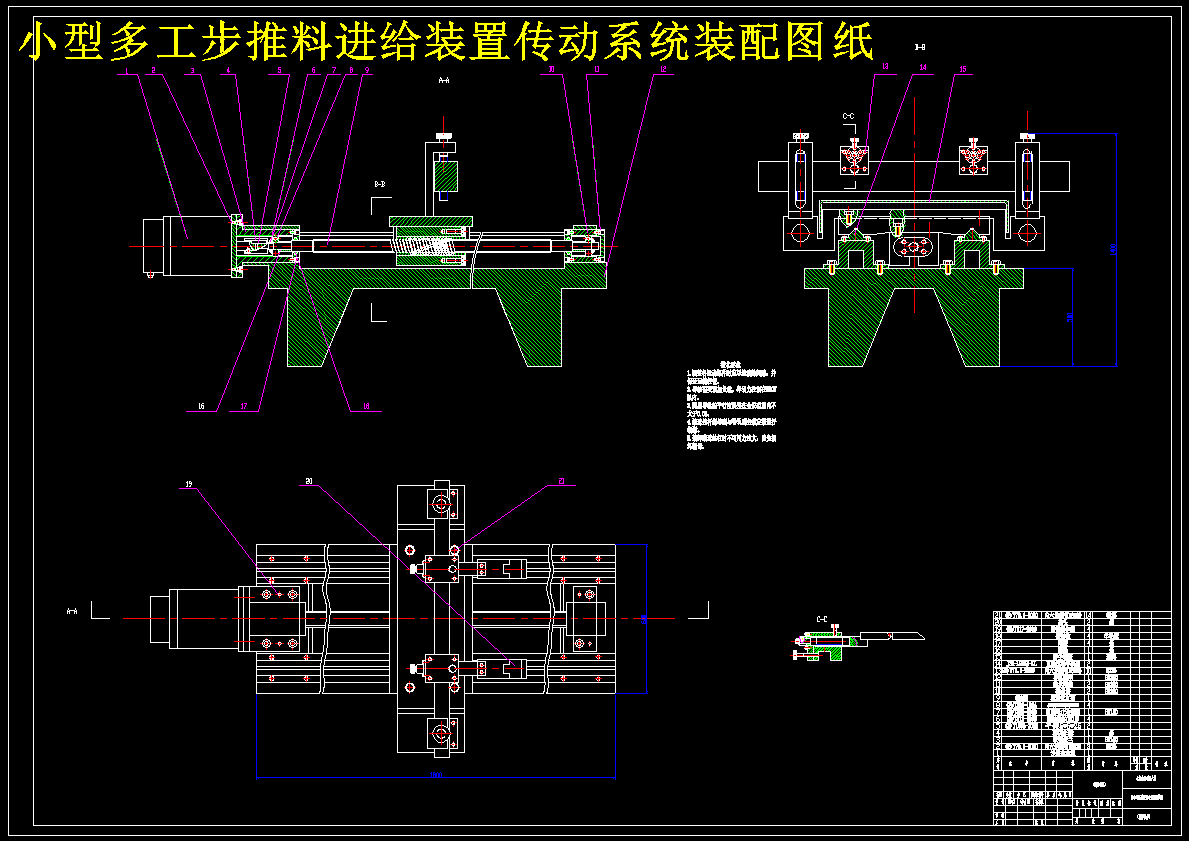Screen dimensions: 1189x841
Task: Select part callout number 18
Action: coord(366,406)
